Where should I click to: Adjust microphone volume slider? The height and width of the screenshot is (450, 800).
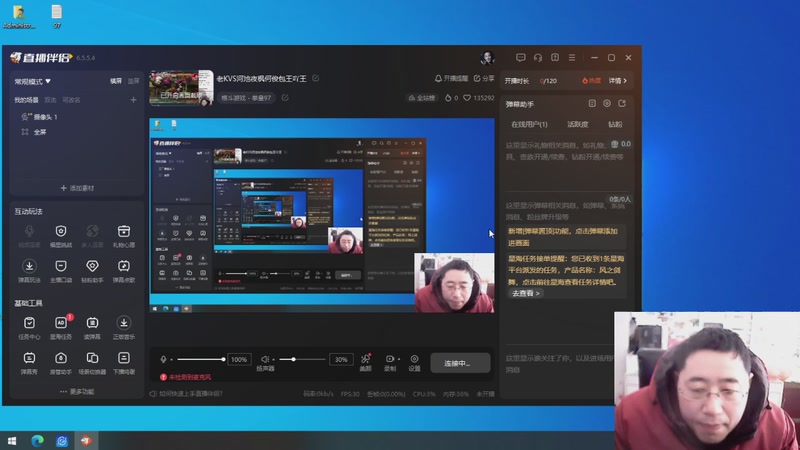[201, 359]
